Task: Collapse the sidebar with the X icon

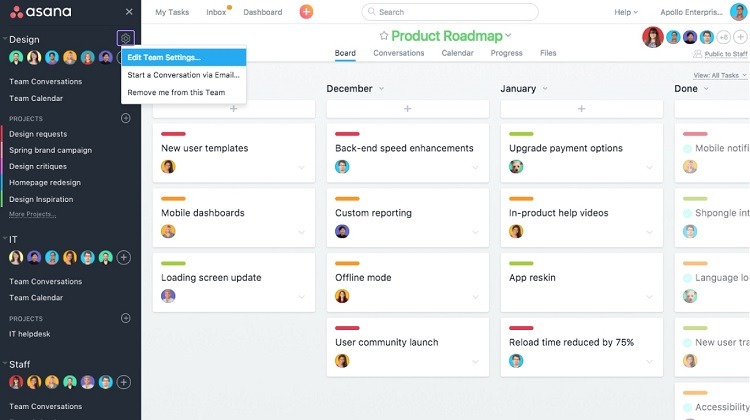Action: 129,12
